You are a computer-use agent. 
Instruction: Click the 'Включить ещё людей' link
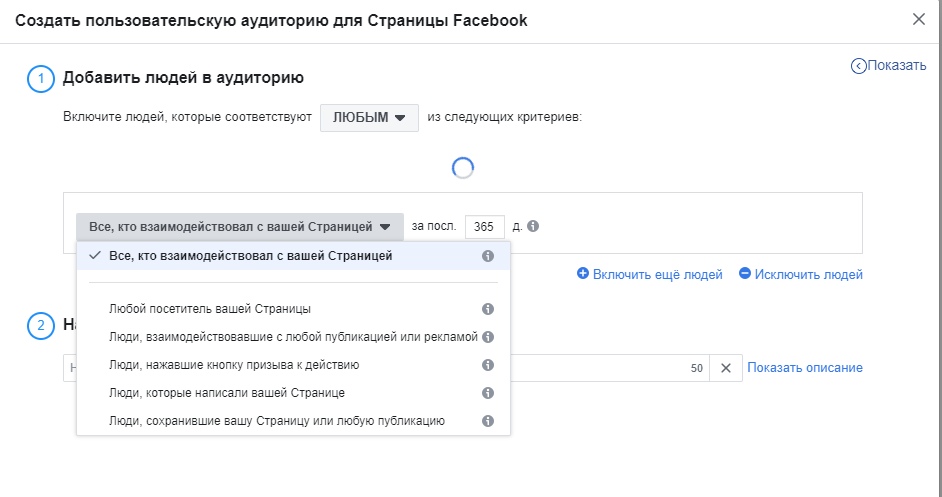point(657,275)
